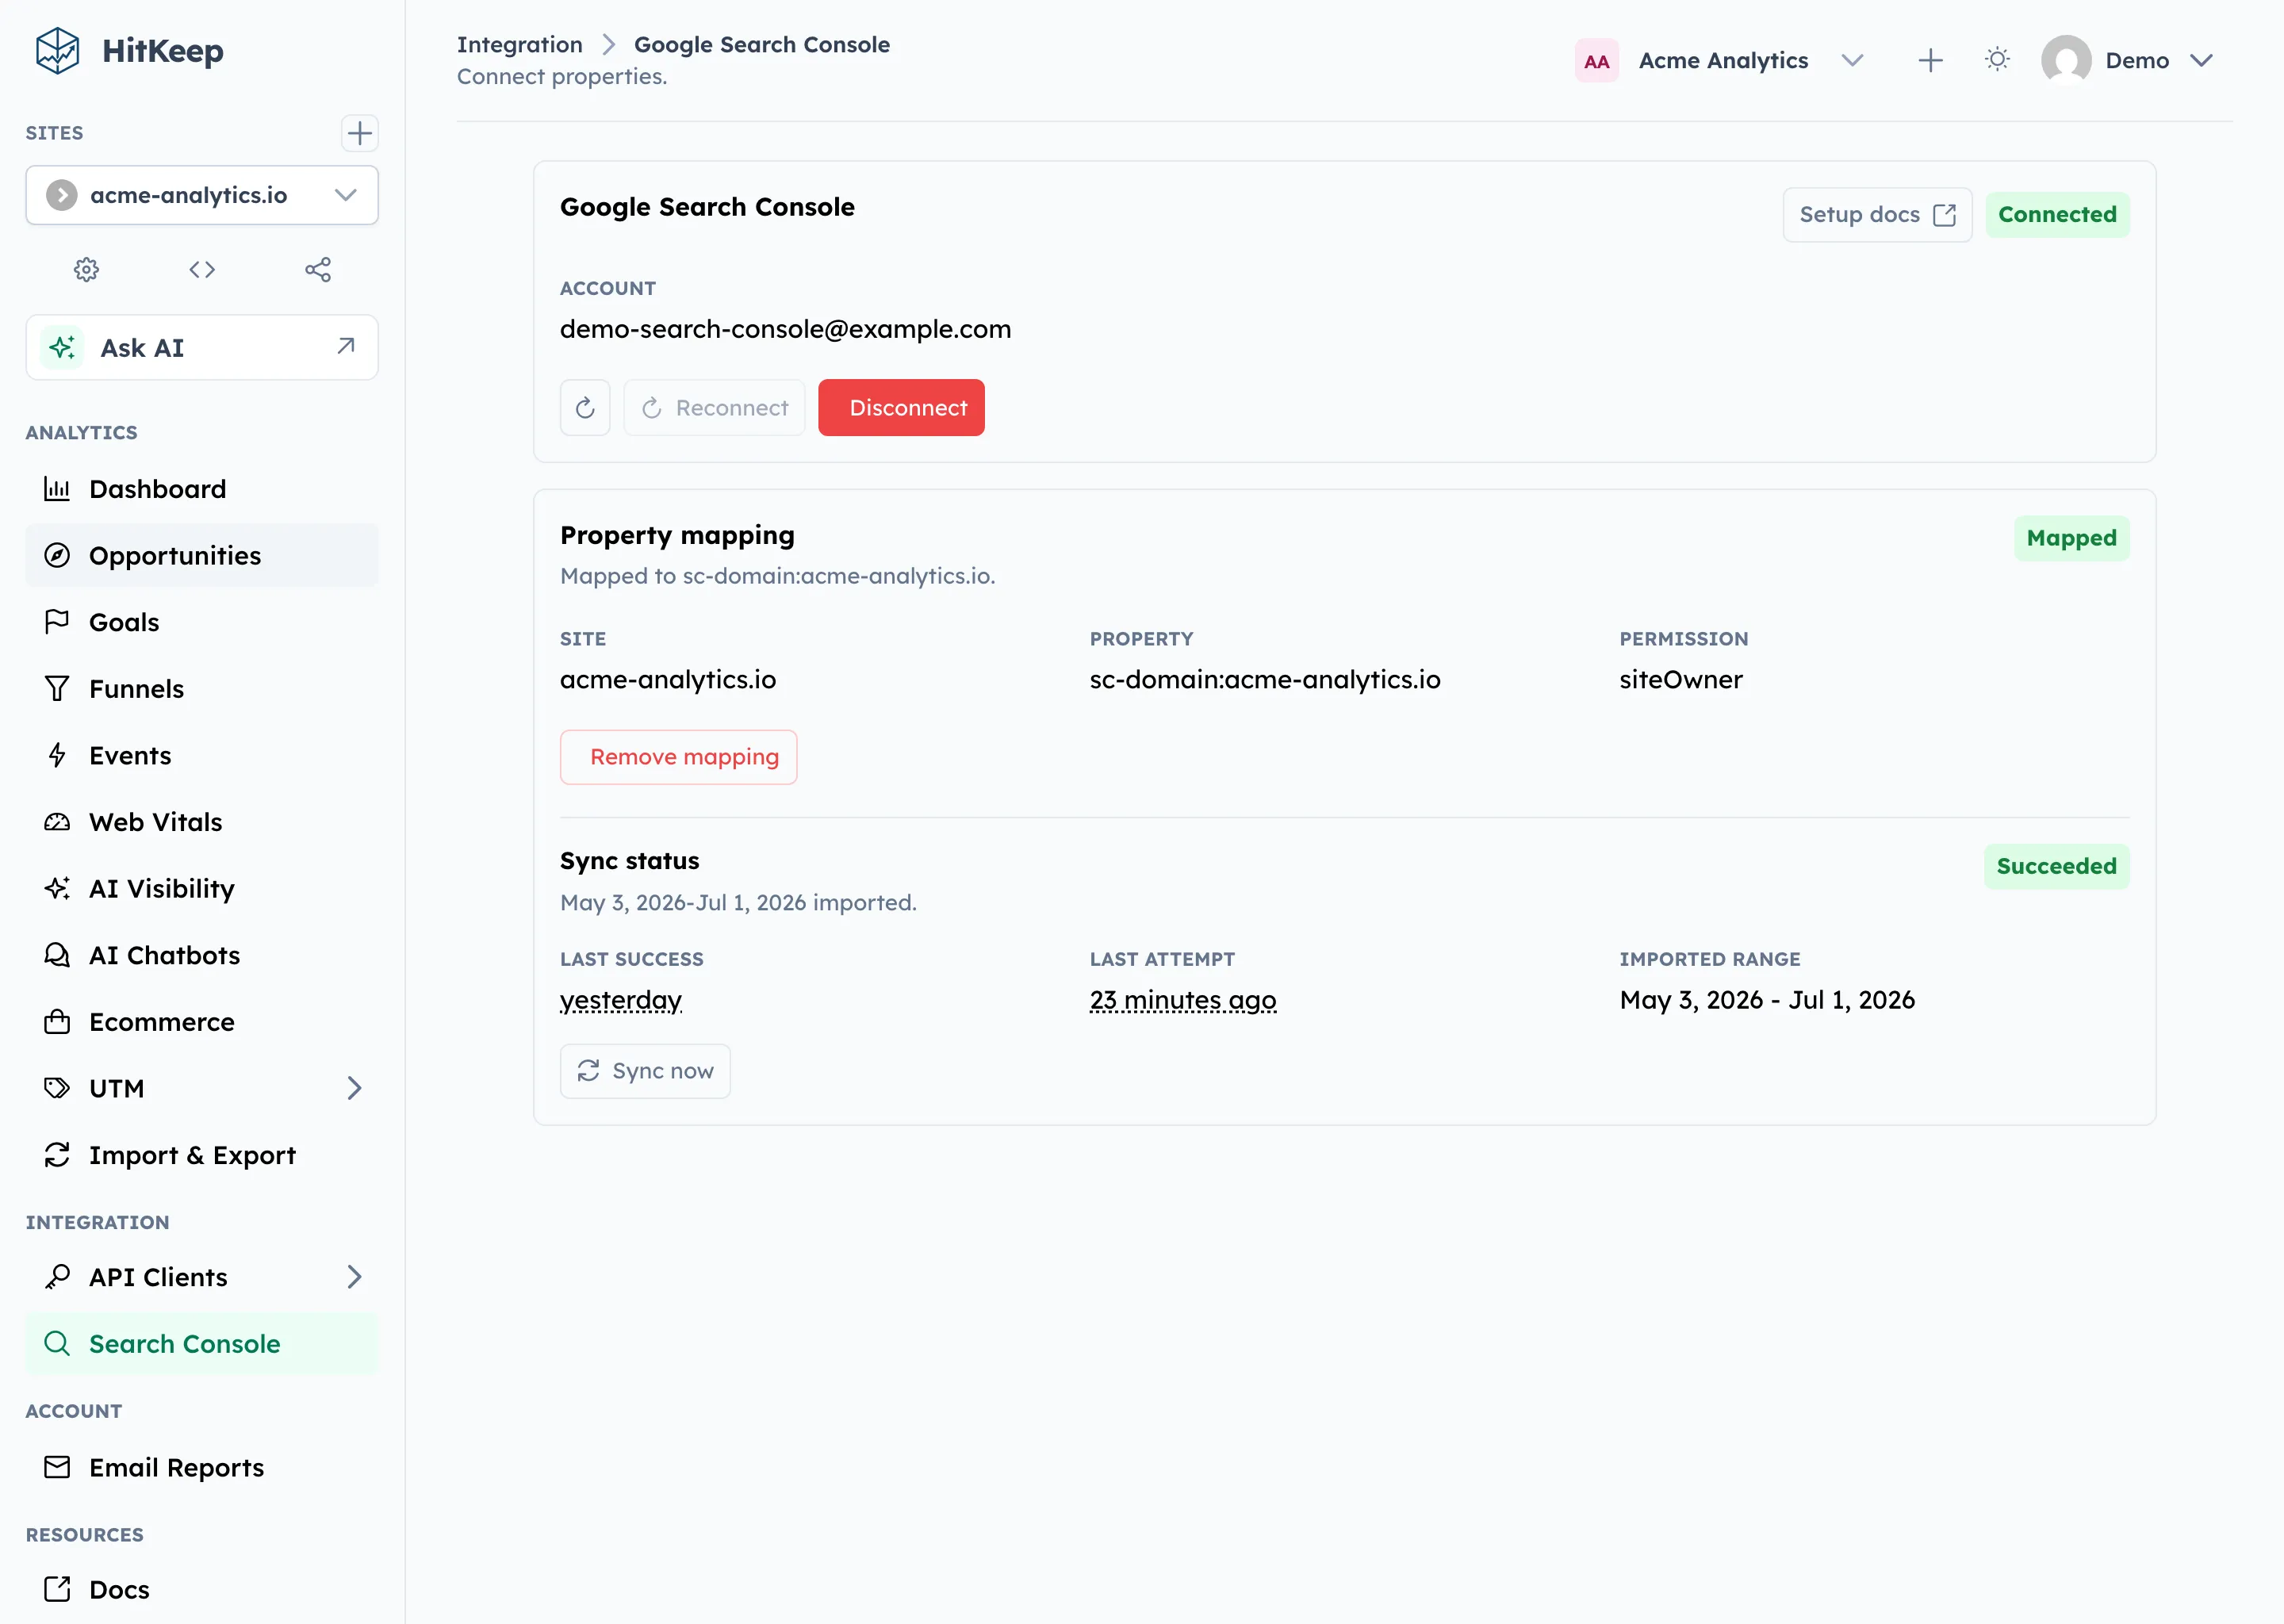Open Acme Analytics team dropdown
The width and height of the screenshot is (2284, 1624).
[1720, 61]
